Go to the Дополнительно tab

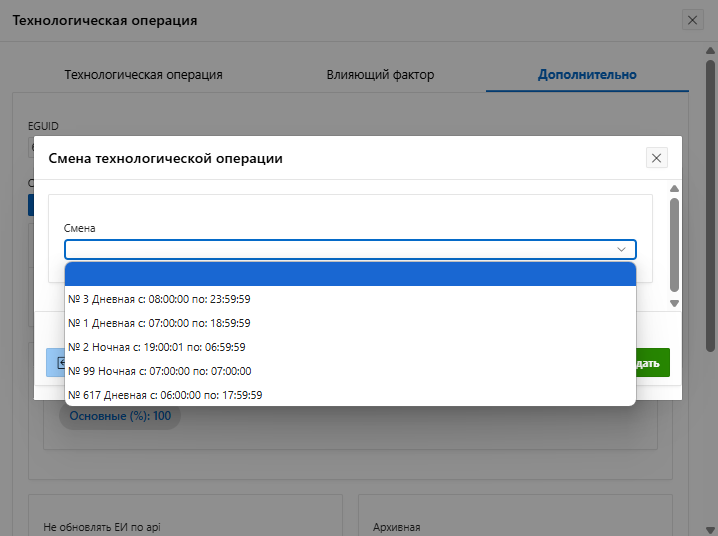click(x=587, y=75)
